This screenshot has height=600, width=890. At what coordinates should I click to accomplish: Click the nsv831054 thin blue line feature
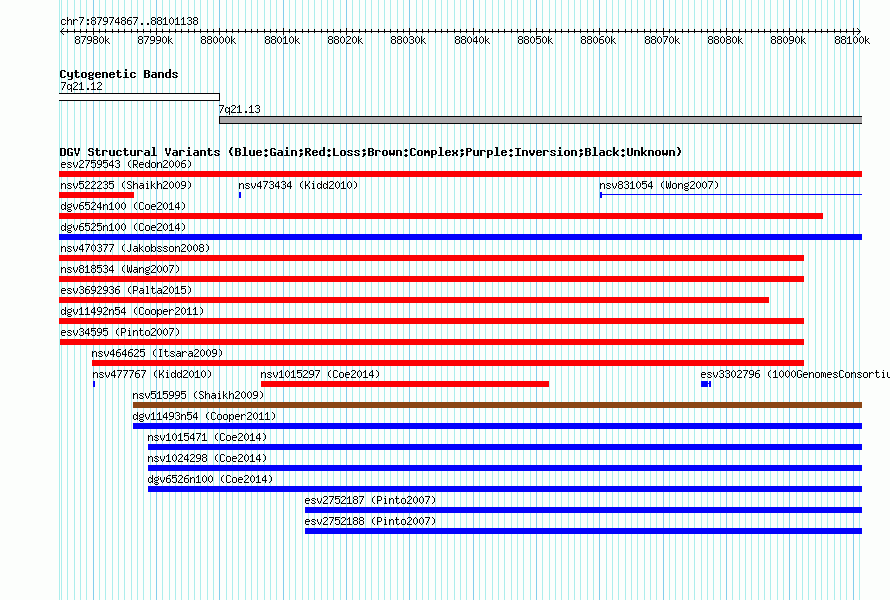click(731, 195)
